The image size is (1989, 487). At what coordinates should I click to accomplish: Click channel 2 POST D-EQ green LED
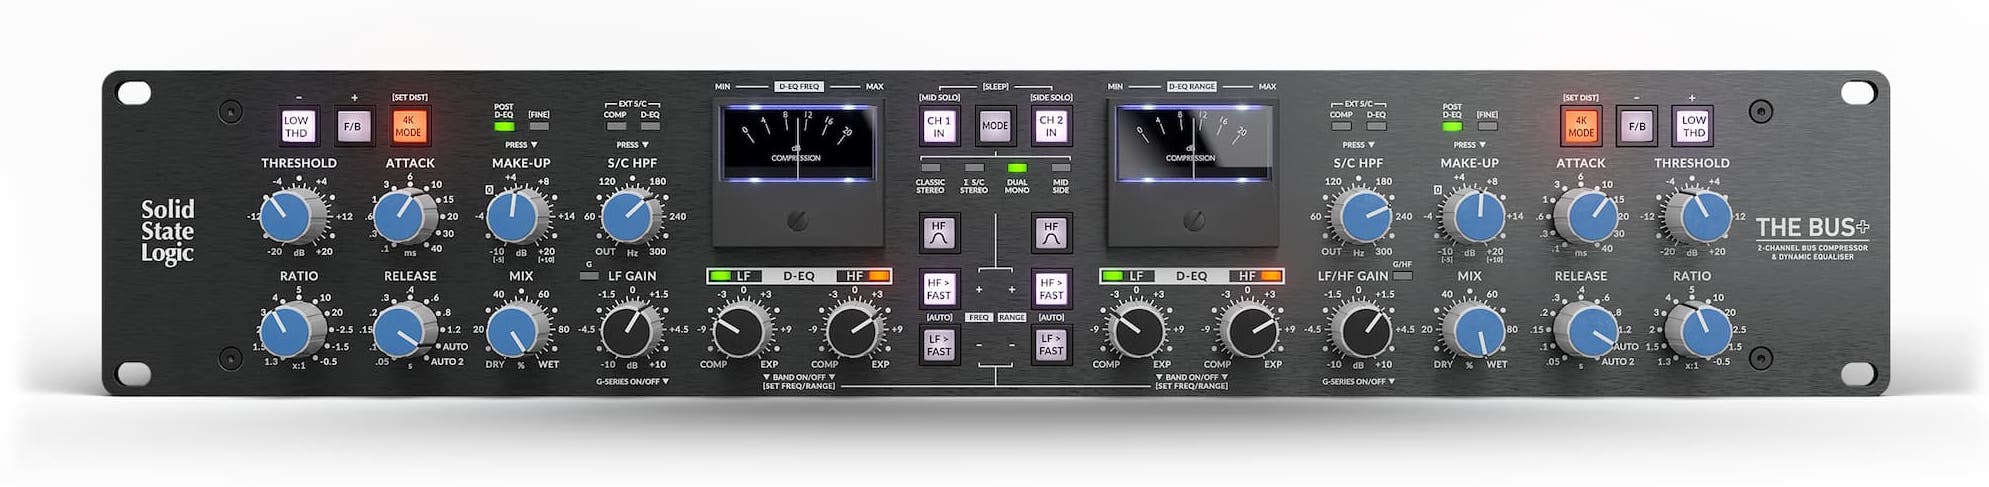[x=1452, y=127]
